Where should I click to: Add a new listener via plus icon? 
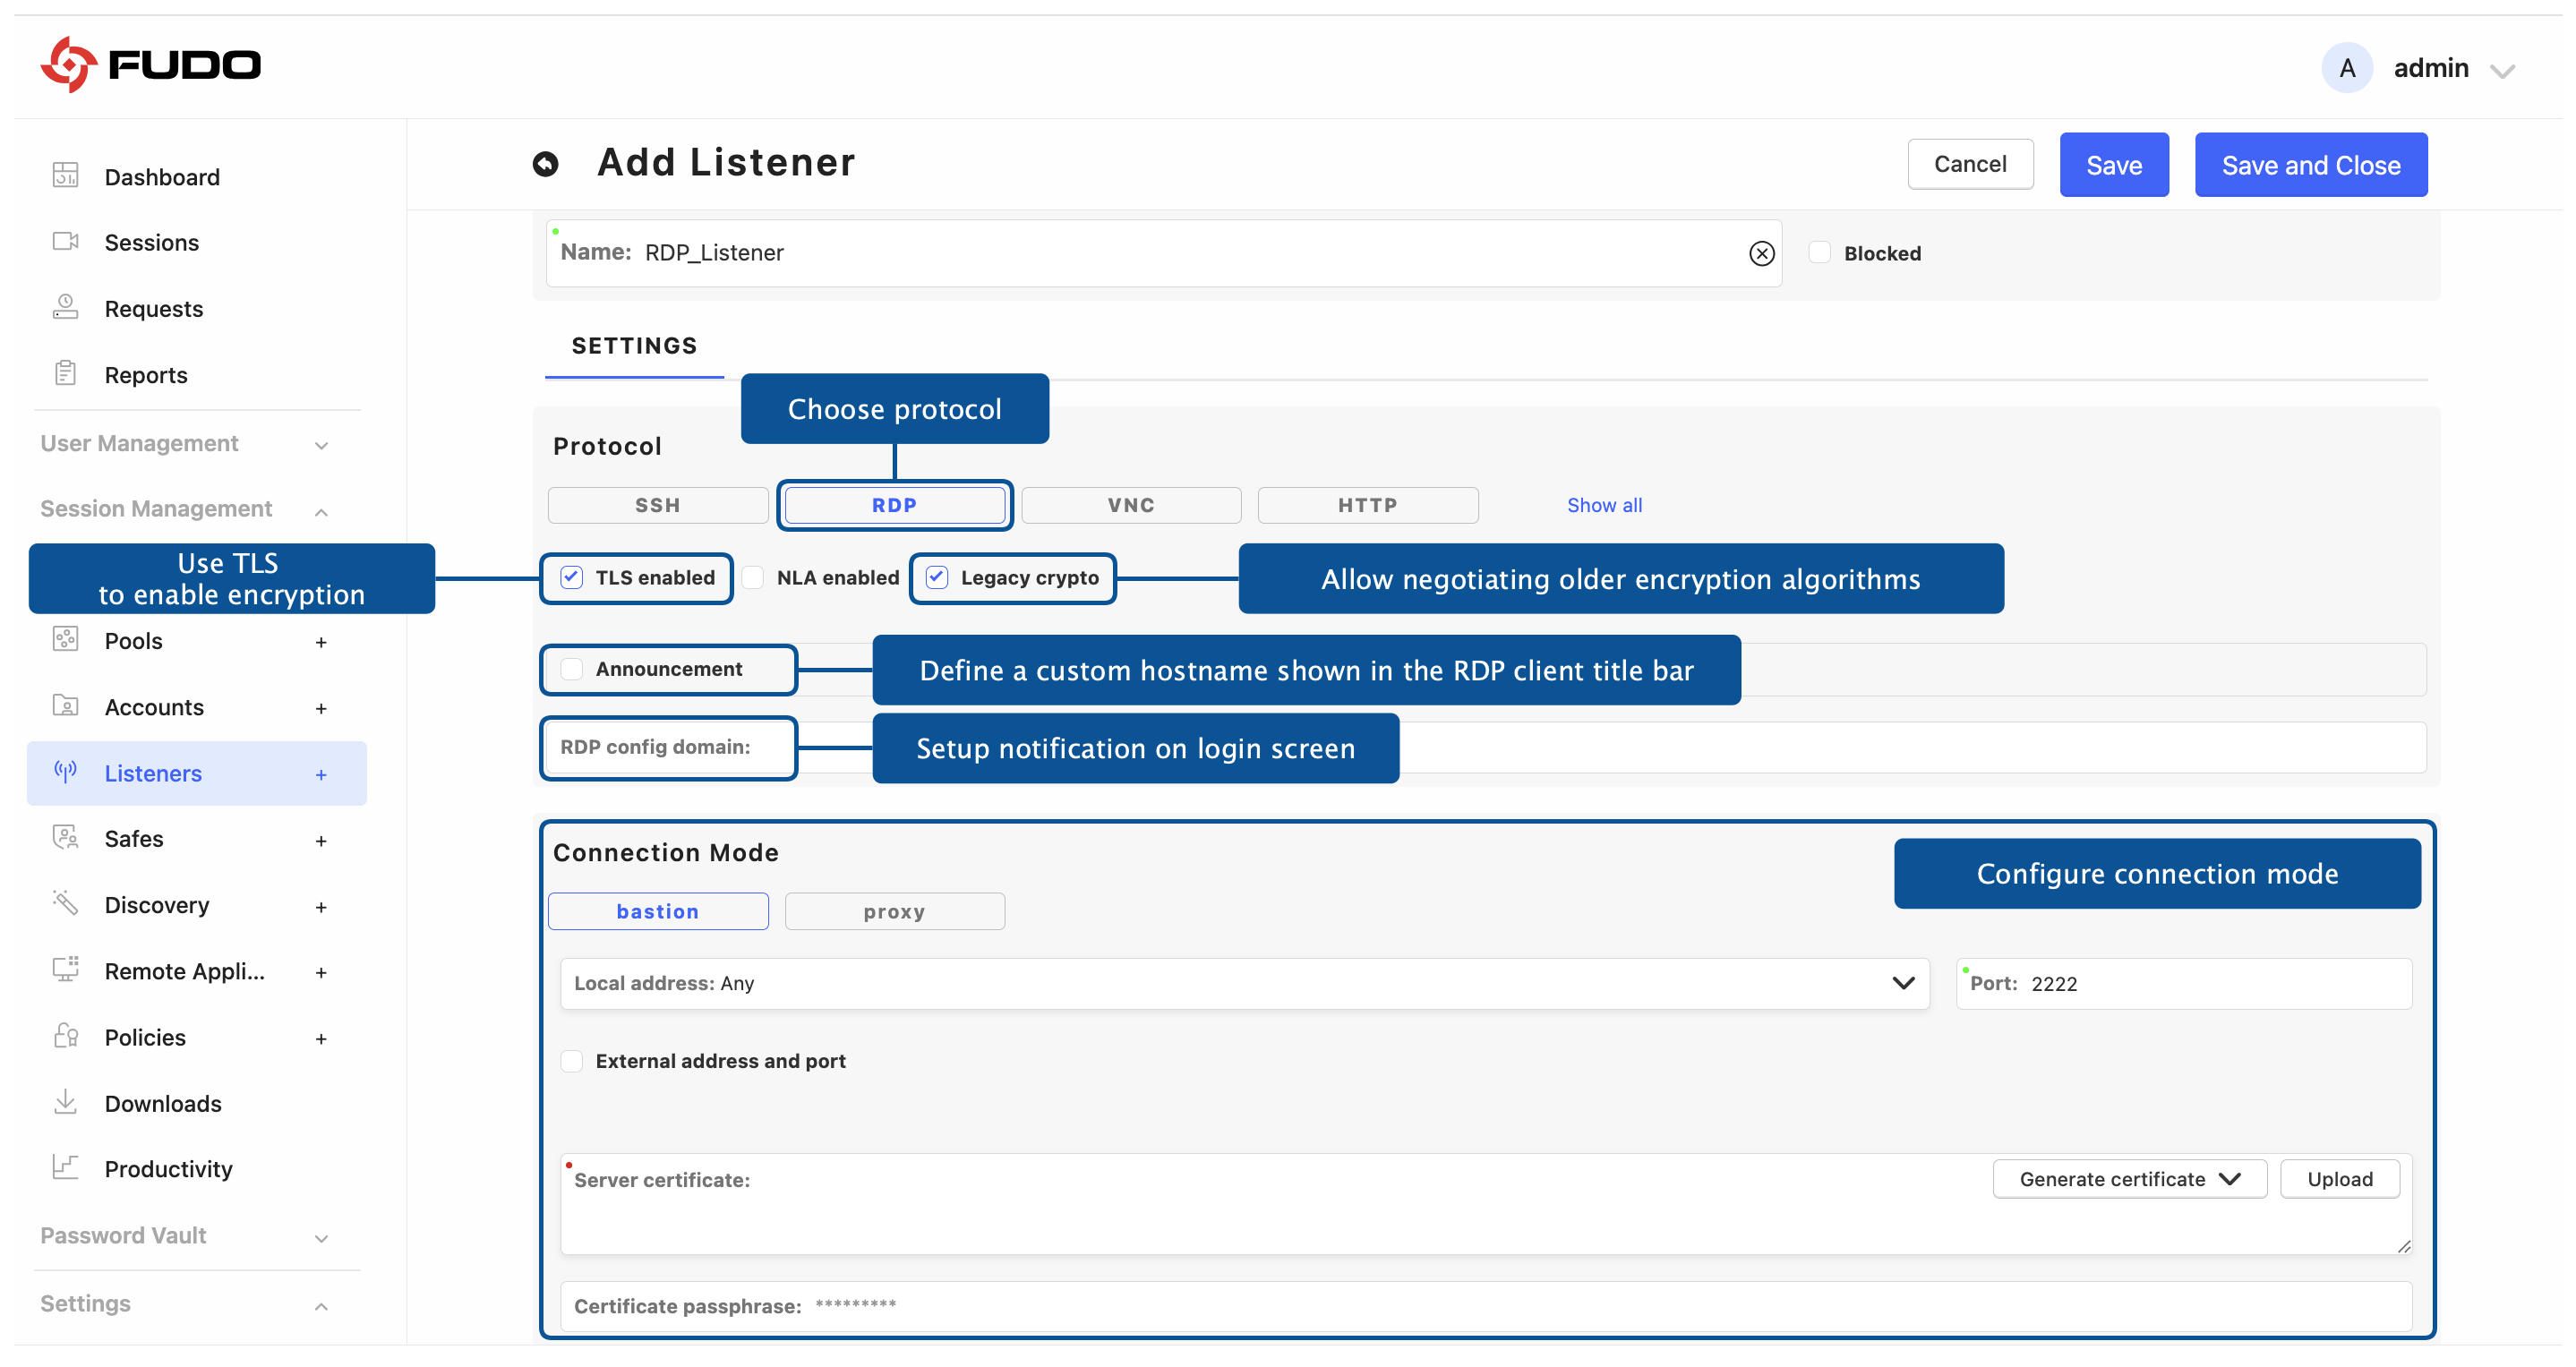(x=321, y=774)
